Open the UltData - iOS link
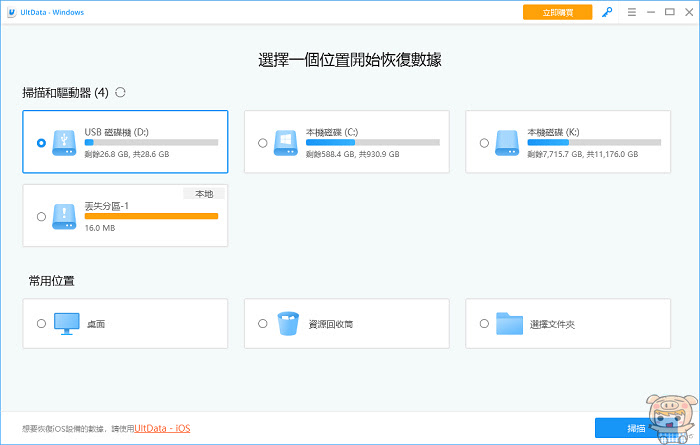Image resolution: width=700 pixels, height=445 pixels. coord(162,428)
